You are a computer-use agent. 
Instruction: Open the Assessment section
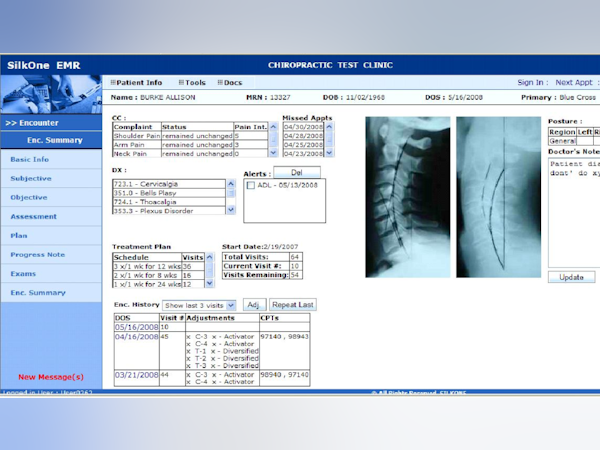click(x=51, y=217)
